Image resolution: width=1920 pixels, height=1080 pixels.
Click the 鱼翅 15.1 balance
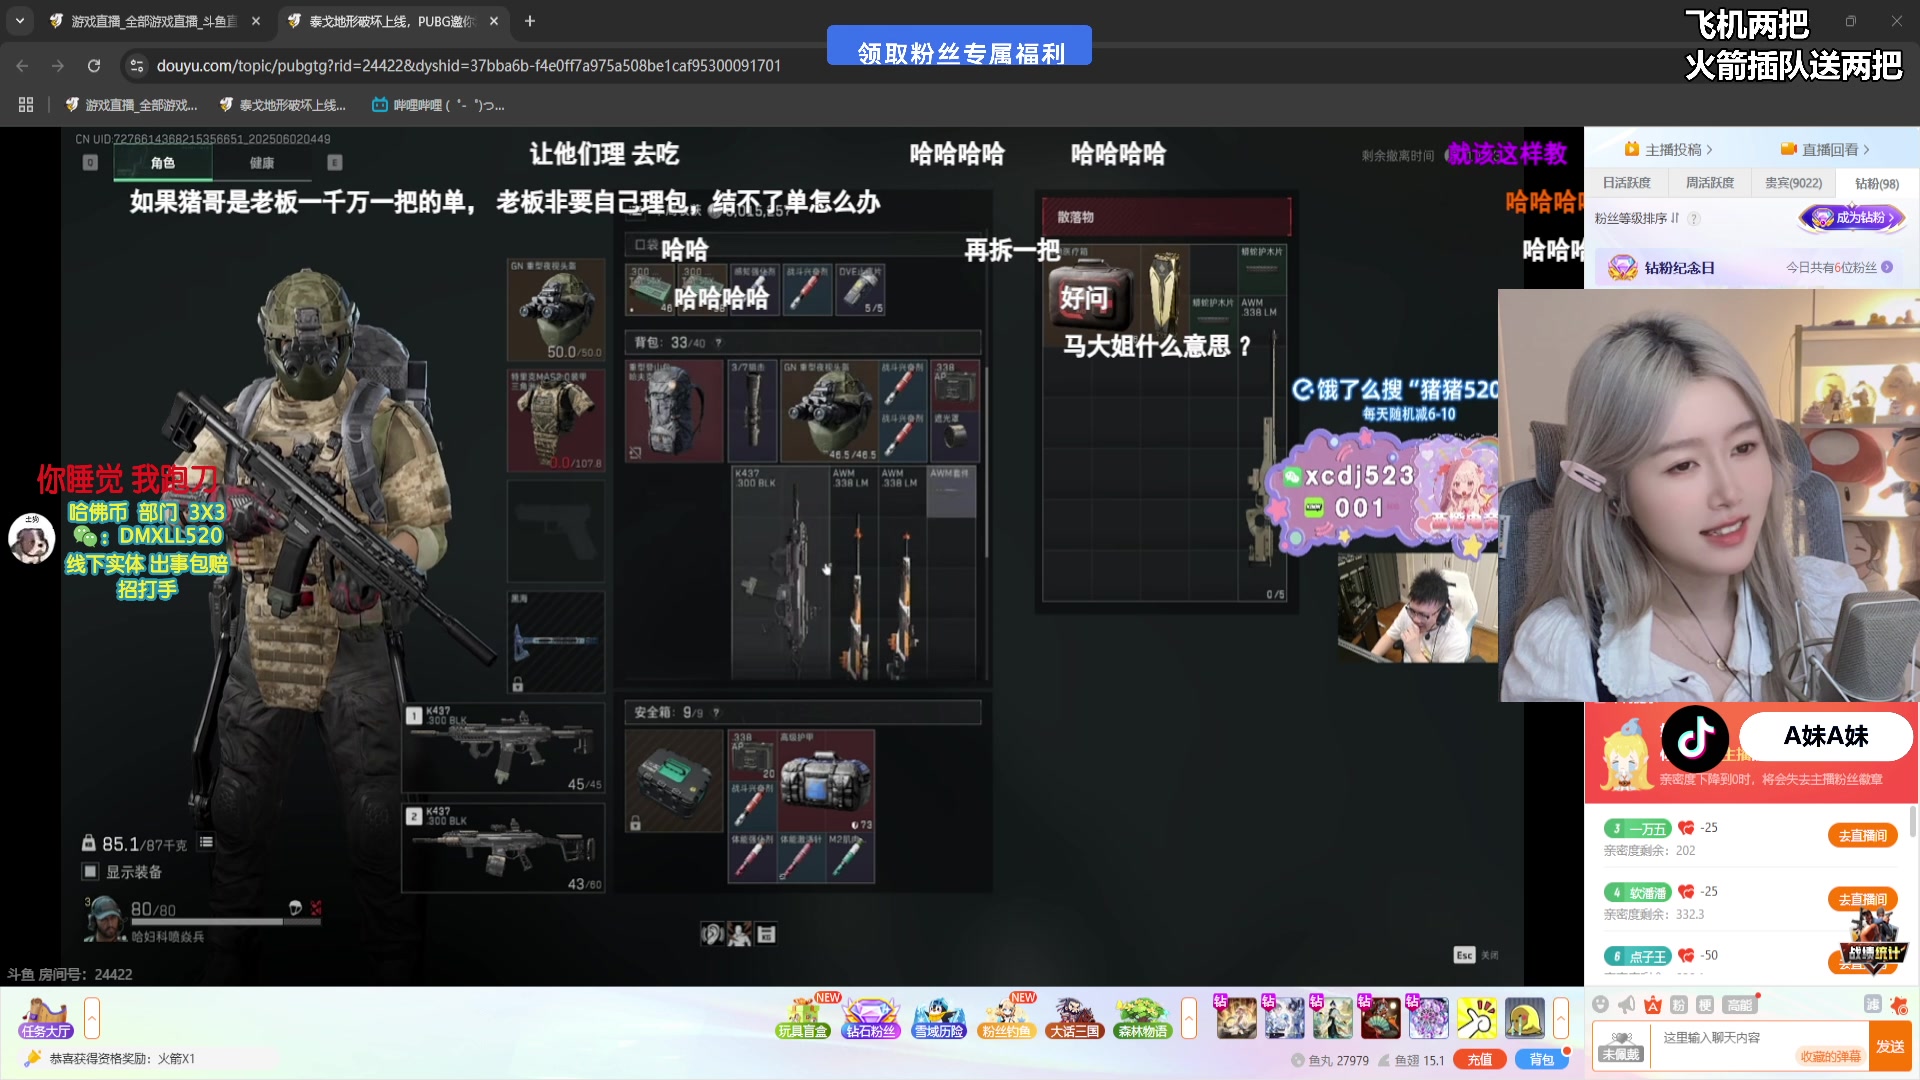click(x=1411, y=1060)
